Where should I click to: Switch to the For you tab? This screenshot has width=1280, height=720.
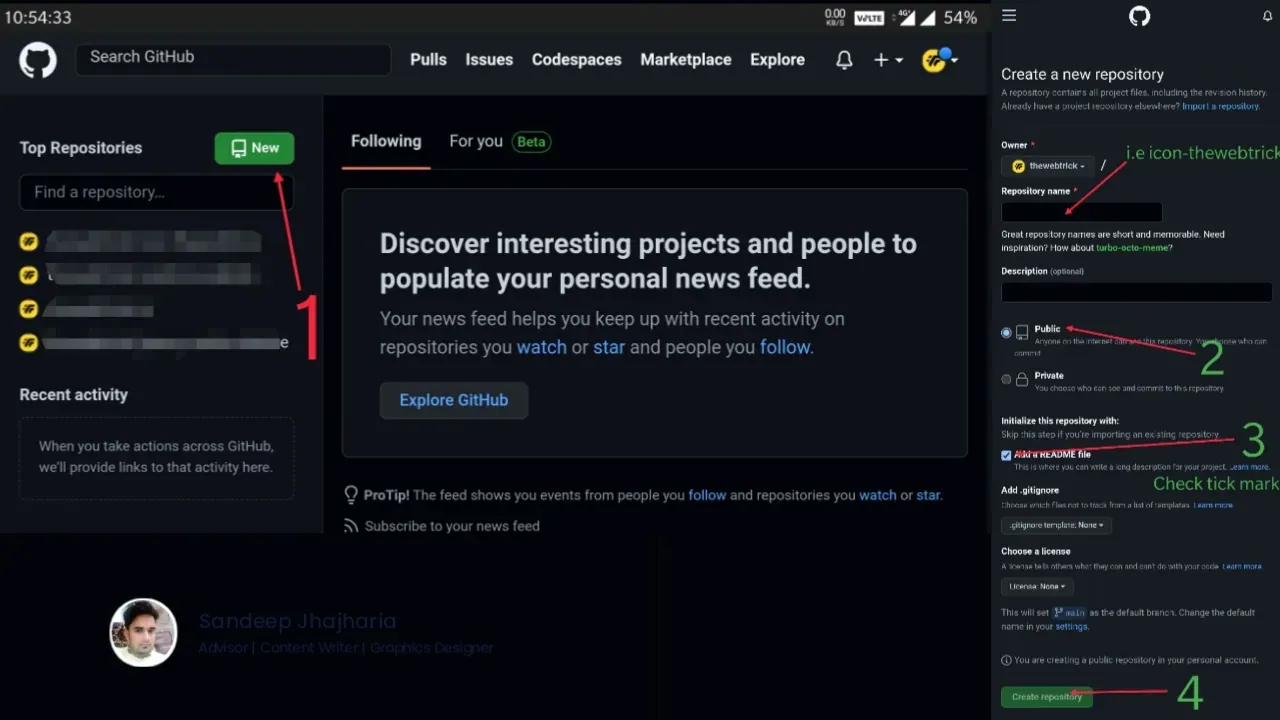476,141
